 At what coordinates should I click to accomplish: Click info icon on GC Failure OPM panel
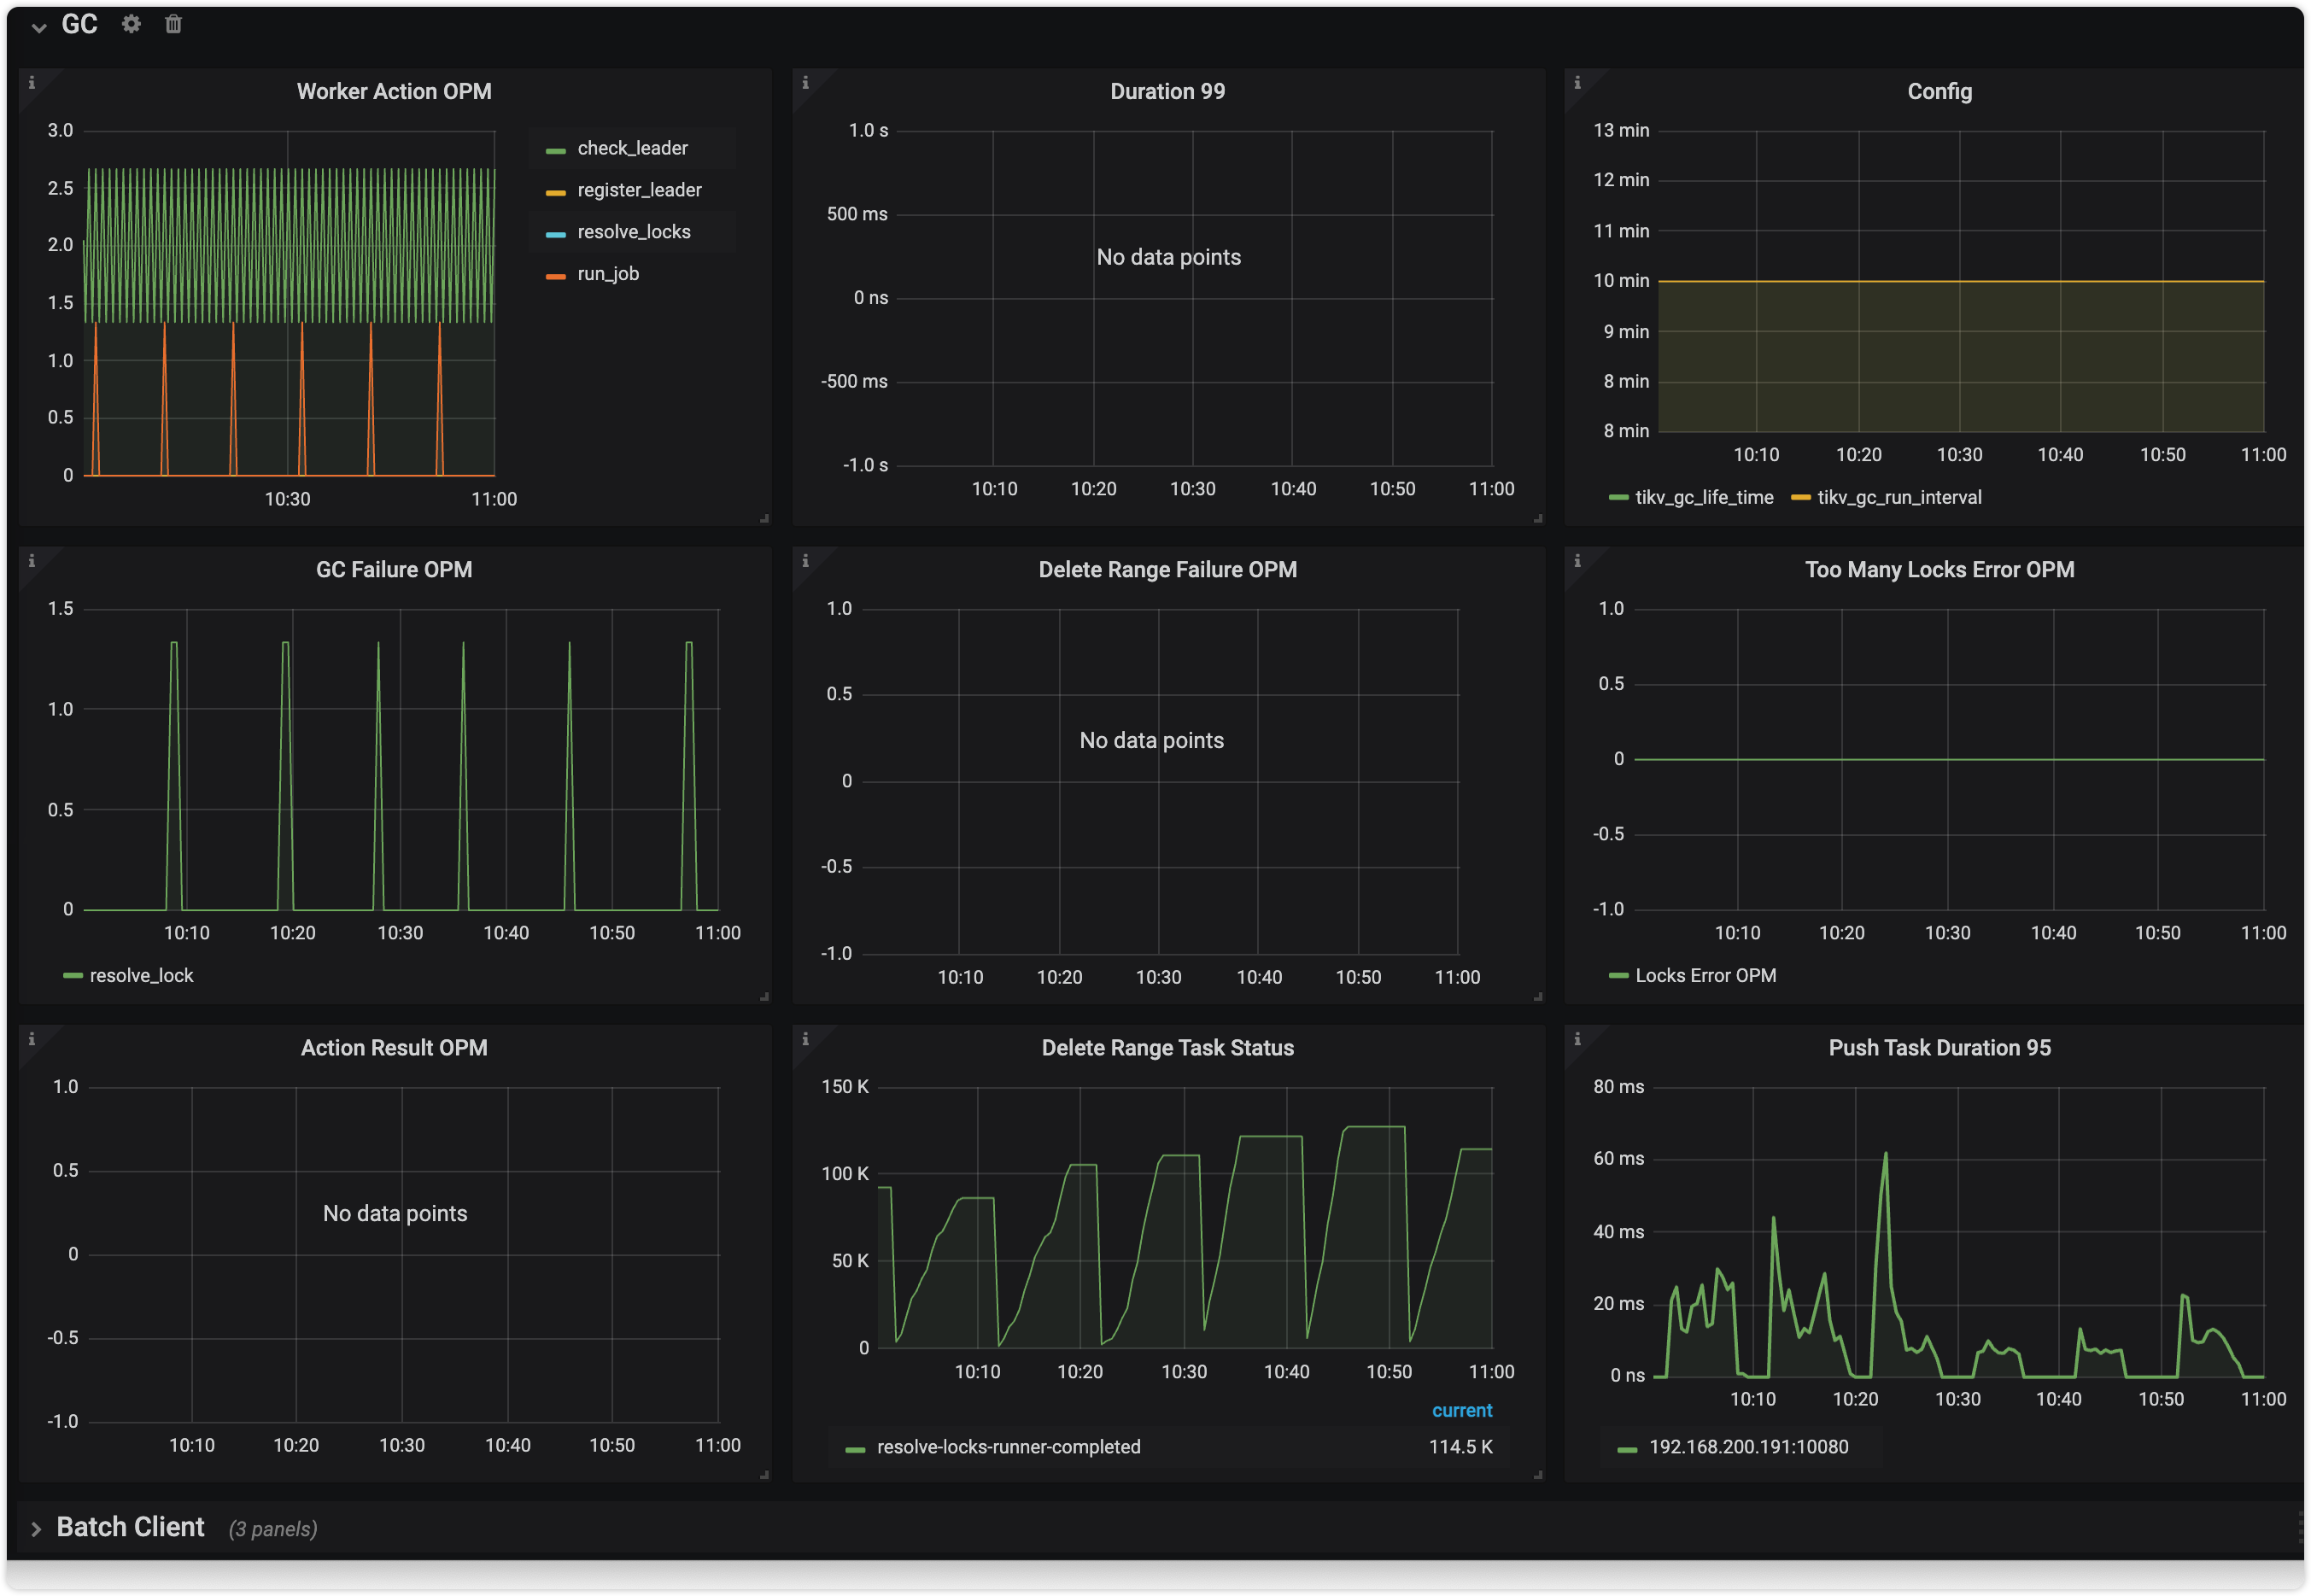(32, 561)
